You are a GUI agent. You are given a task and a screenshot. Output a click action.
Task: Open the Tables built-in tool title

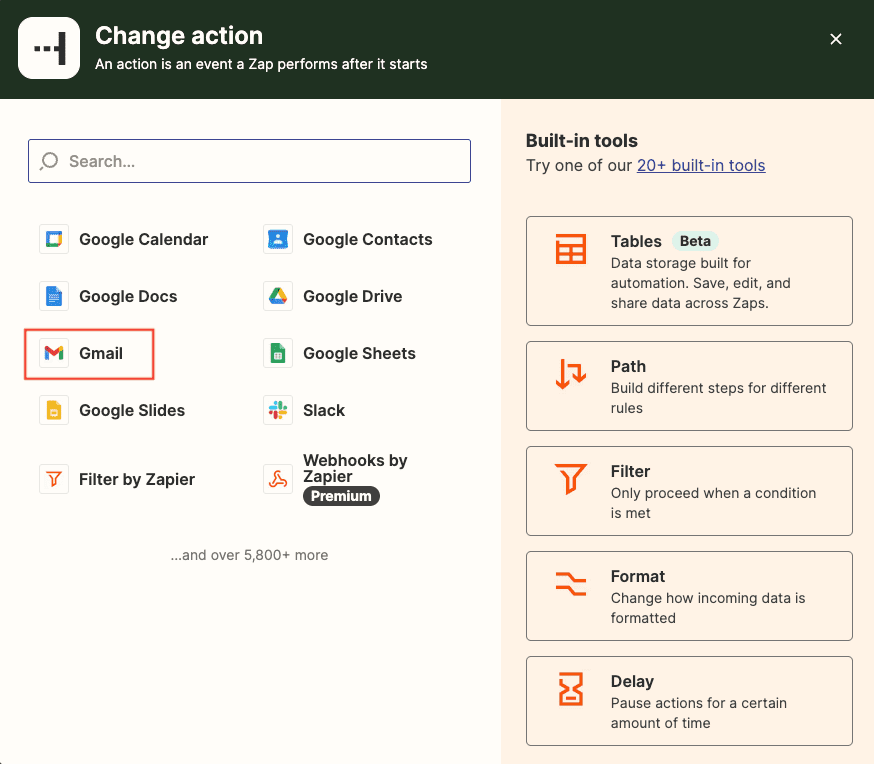(x=636, y=241)
